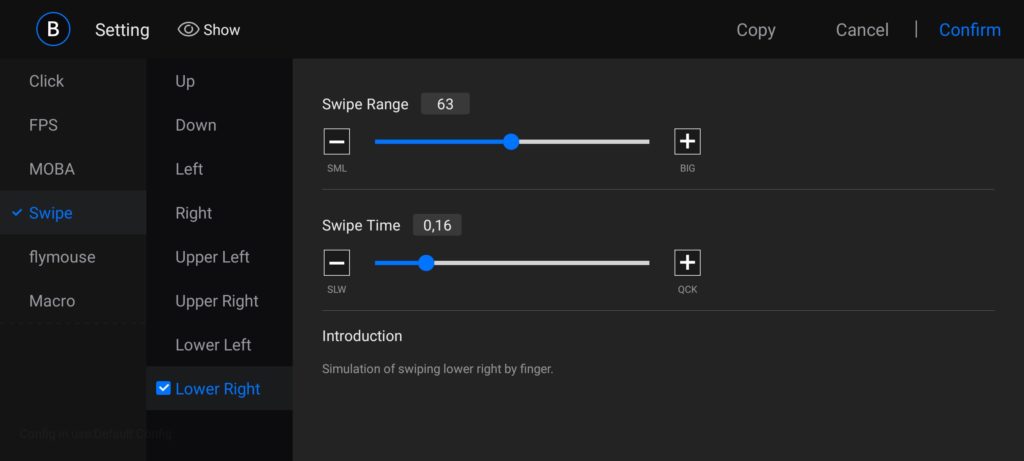Click the Swipe Range value field
The height and width of the screenshot is (461, 1024).
(445, 104)
